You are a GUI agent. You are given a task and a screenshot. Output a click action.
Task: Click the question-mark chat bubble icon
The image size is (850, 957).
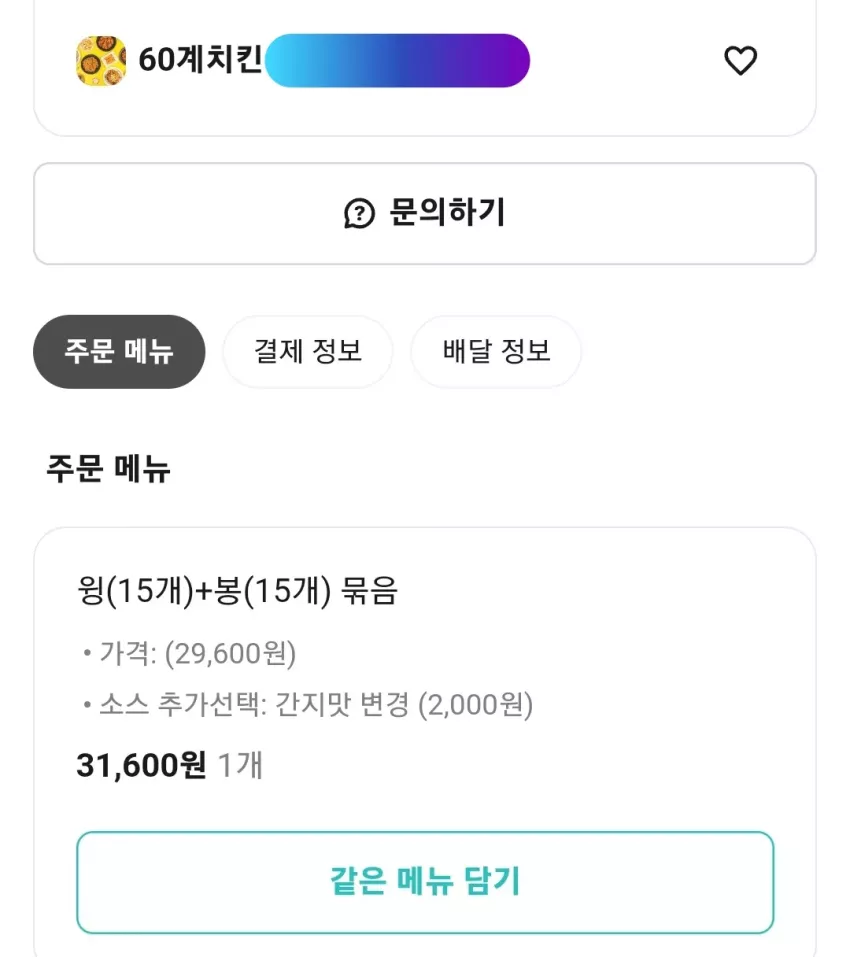coord(359,214)
